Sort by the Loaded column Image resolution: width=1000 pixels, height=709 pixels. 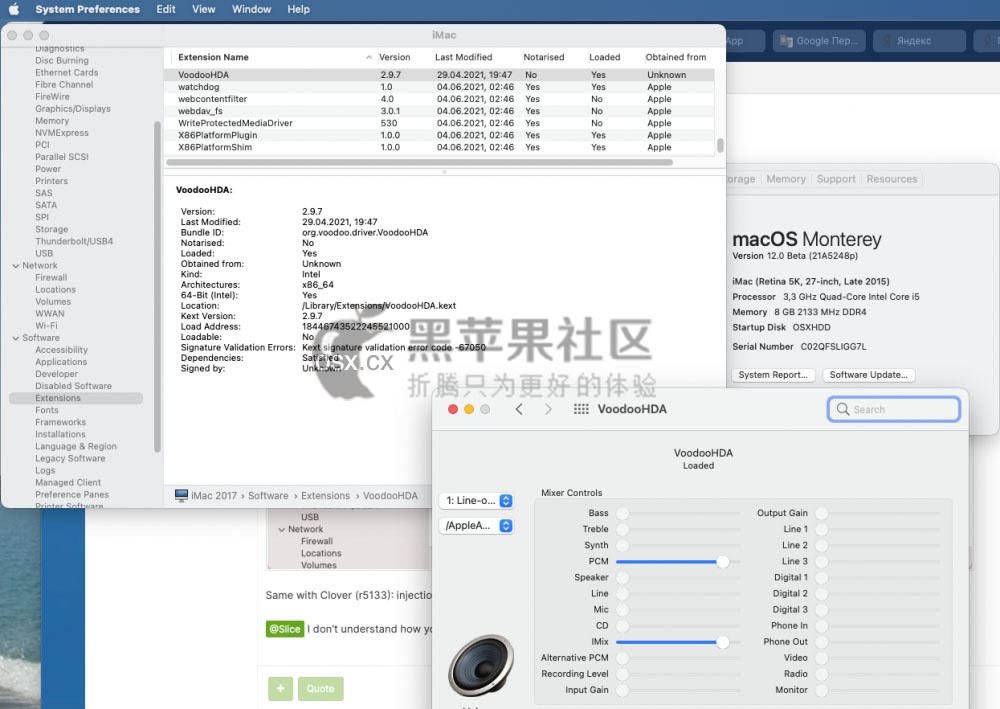click(x=605, y=57)
